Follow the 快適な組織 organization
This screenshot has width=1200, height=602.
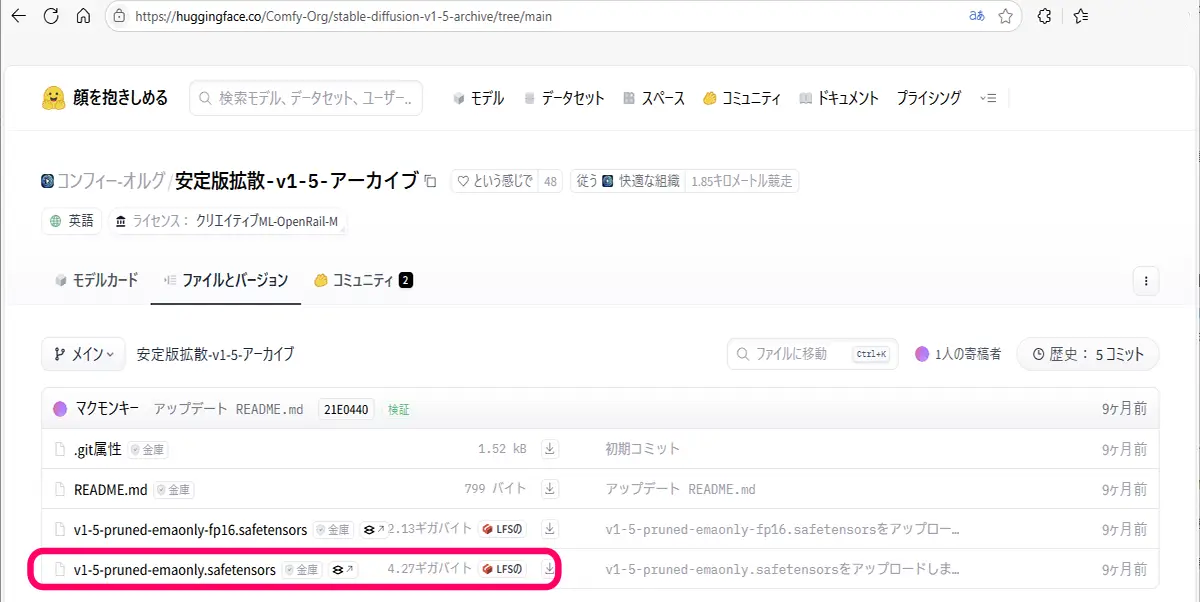627,181
